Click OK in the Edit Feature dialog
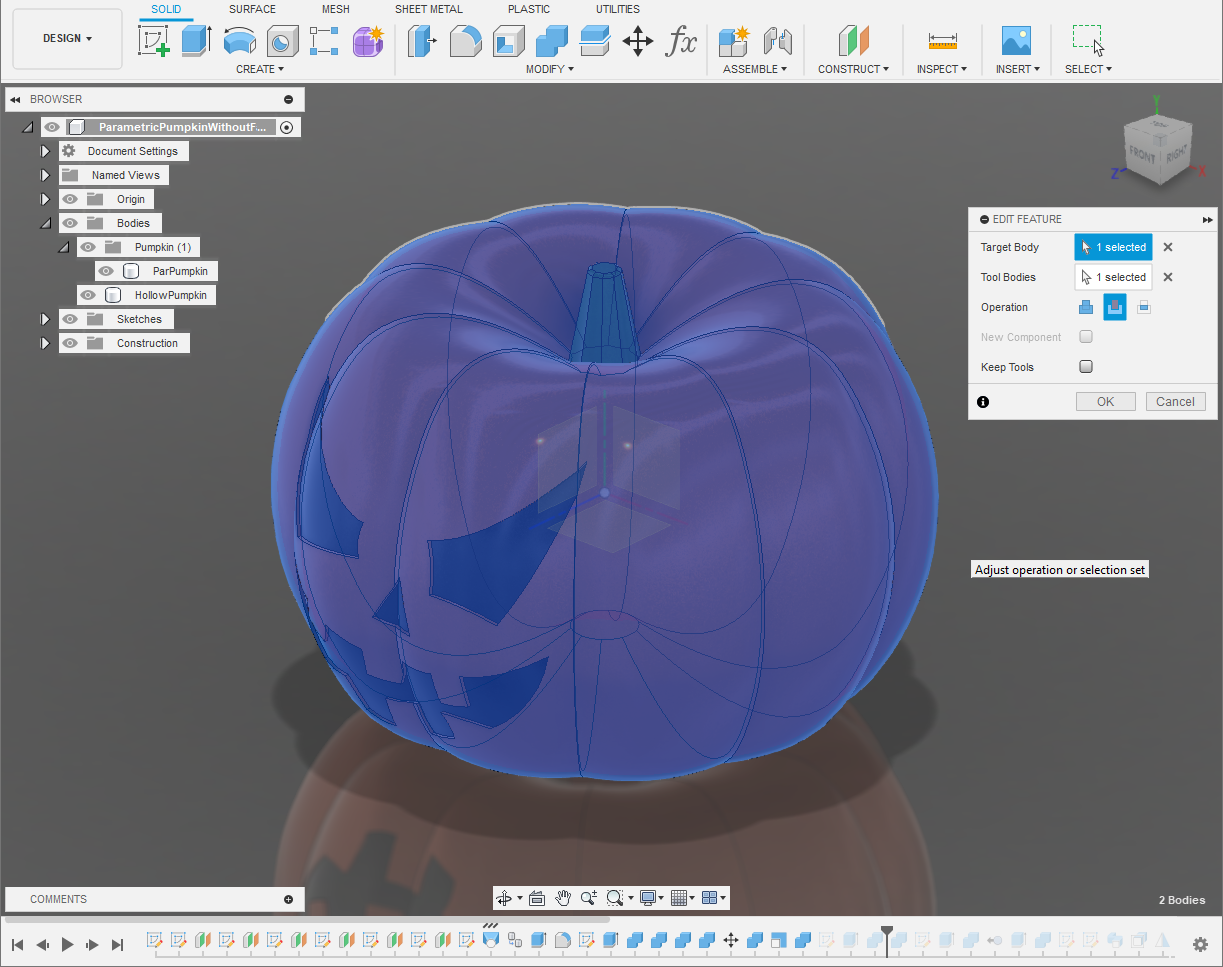This screenshot has width=1223, height=967. coord(1106,401)
